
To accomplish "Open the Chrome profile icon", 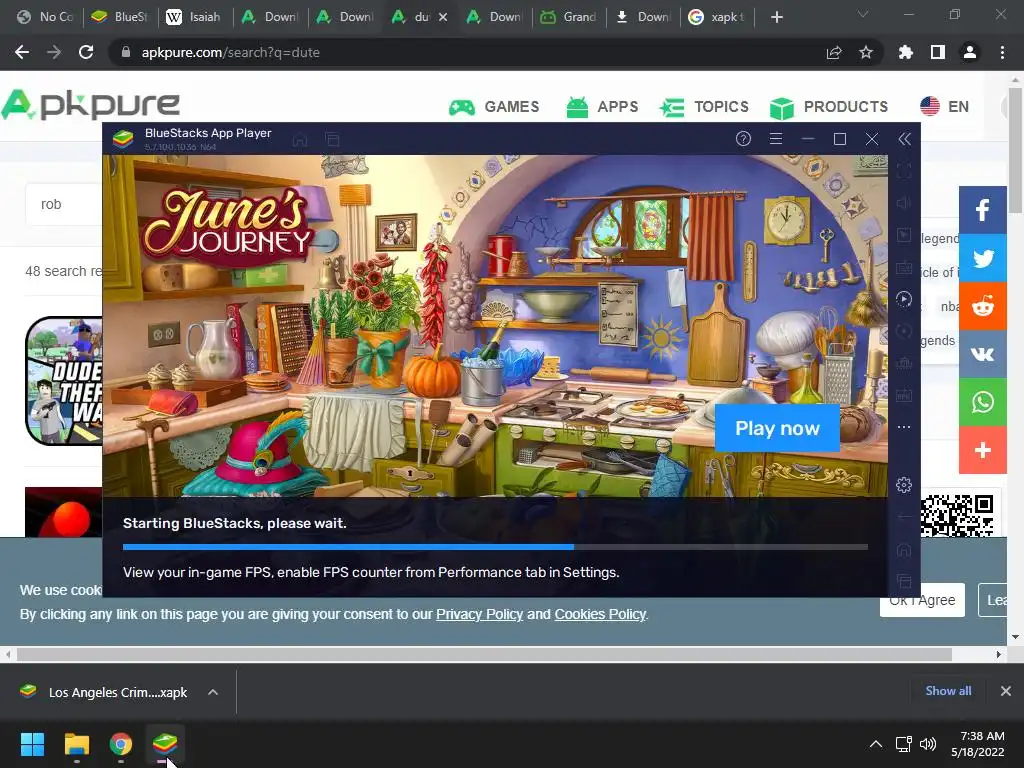I will [970, 52].
